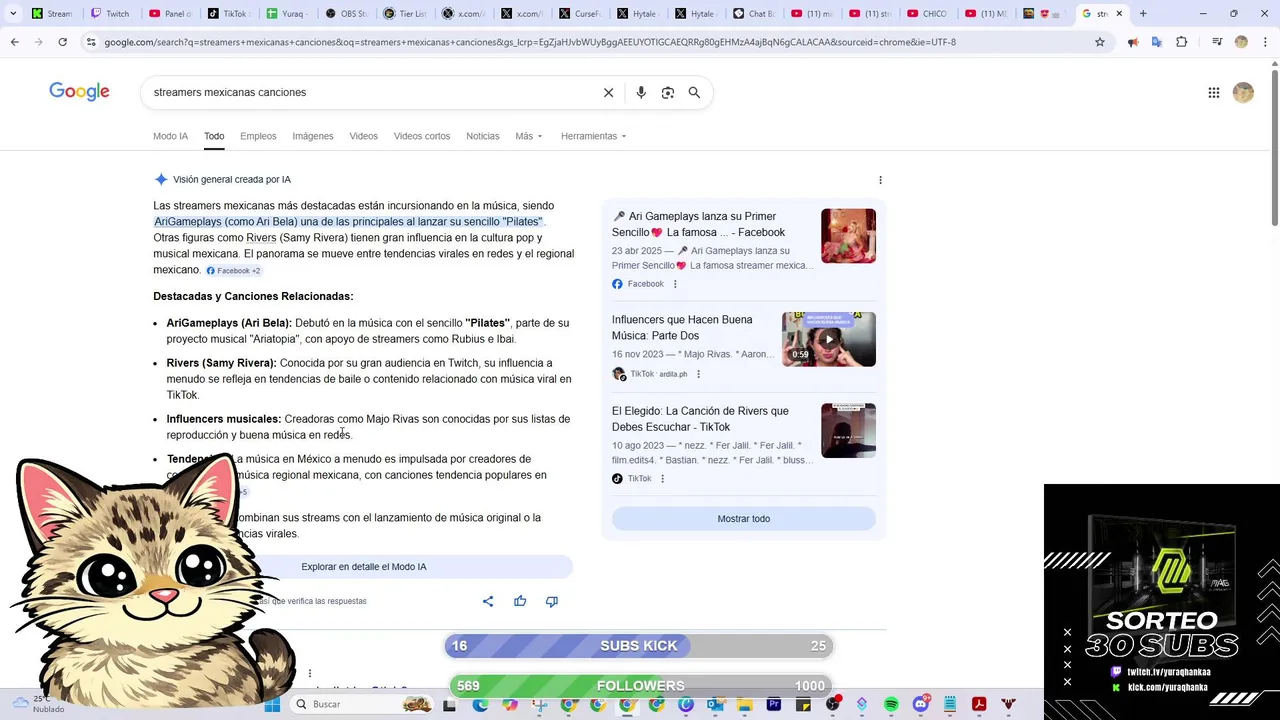Open the Tier List browser tab
Viewport: 1280px width, 720px height.
point(405,14)
